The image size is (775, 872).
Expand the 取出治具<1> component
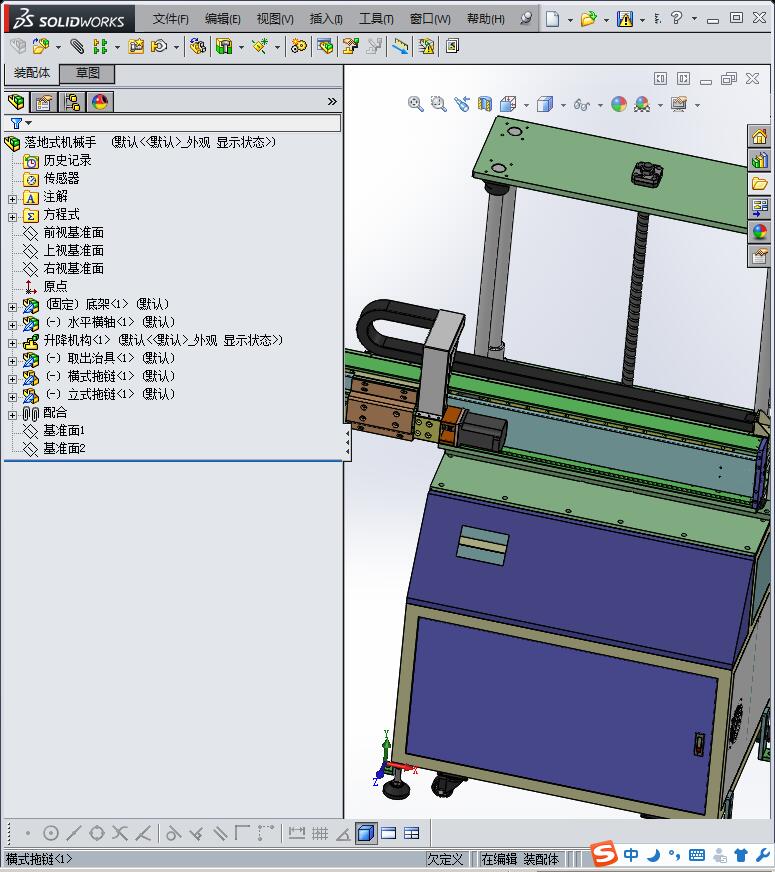tap(13, 361)
